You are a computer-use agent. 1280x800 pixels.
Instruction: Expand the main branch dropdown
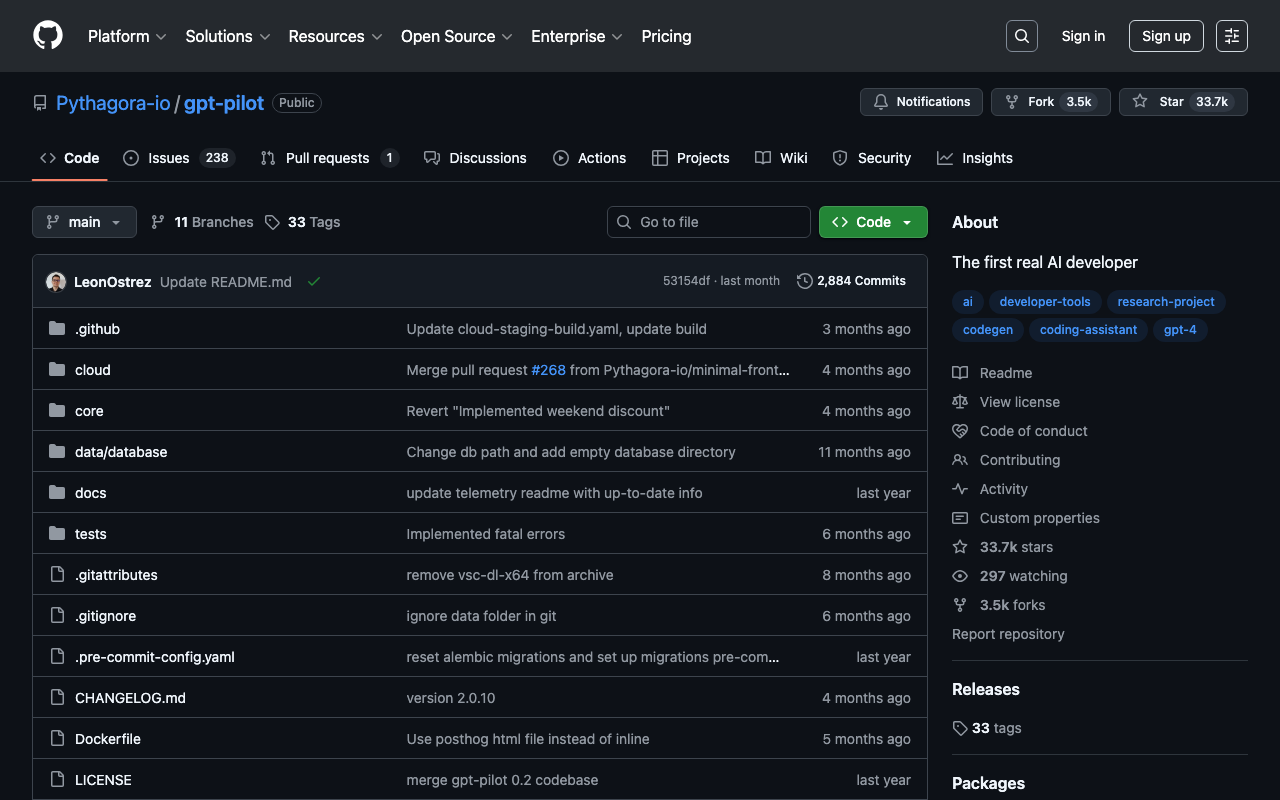[84, 222]
